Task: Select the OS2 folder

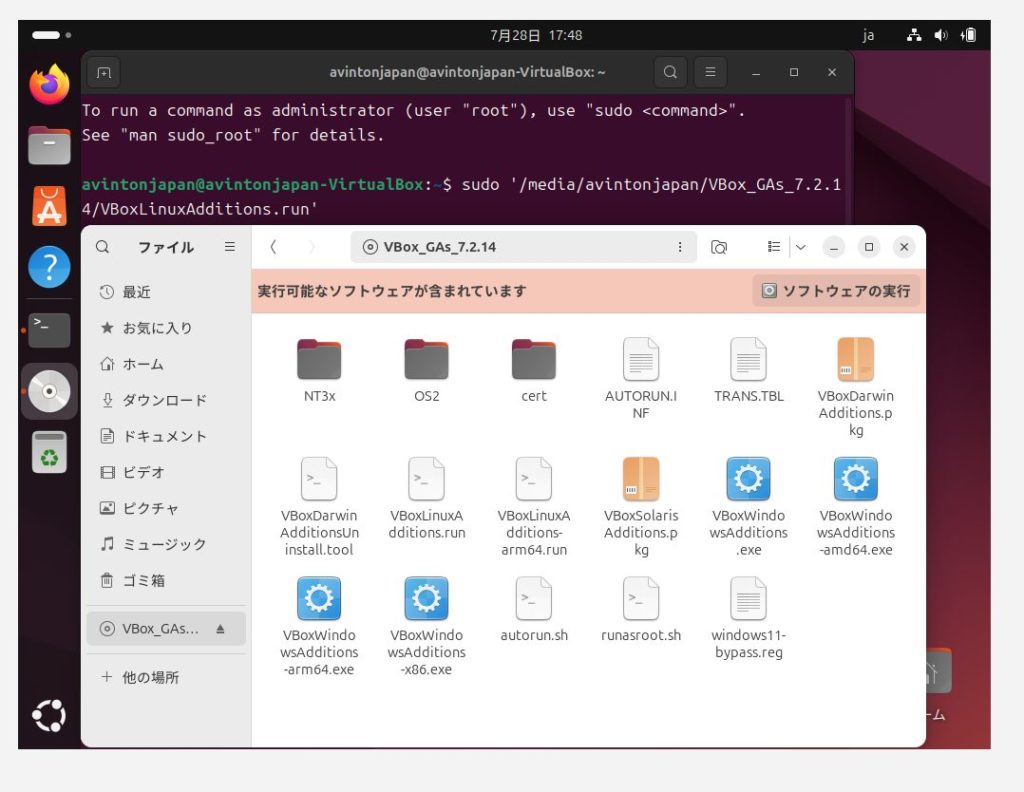Action: (426, 370)
